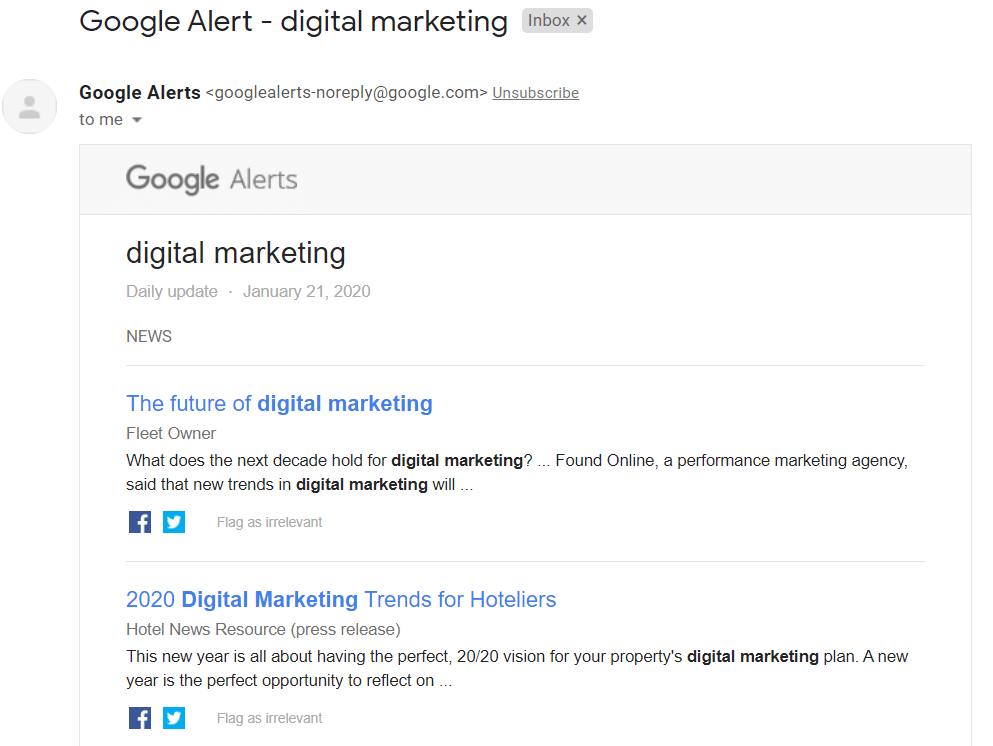Flag the Hoteliers article as irrelevant

(269, 717)
